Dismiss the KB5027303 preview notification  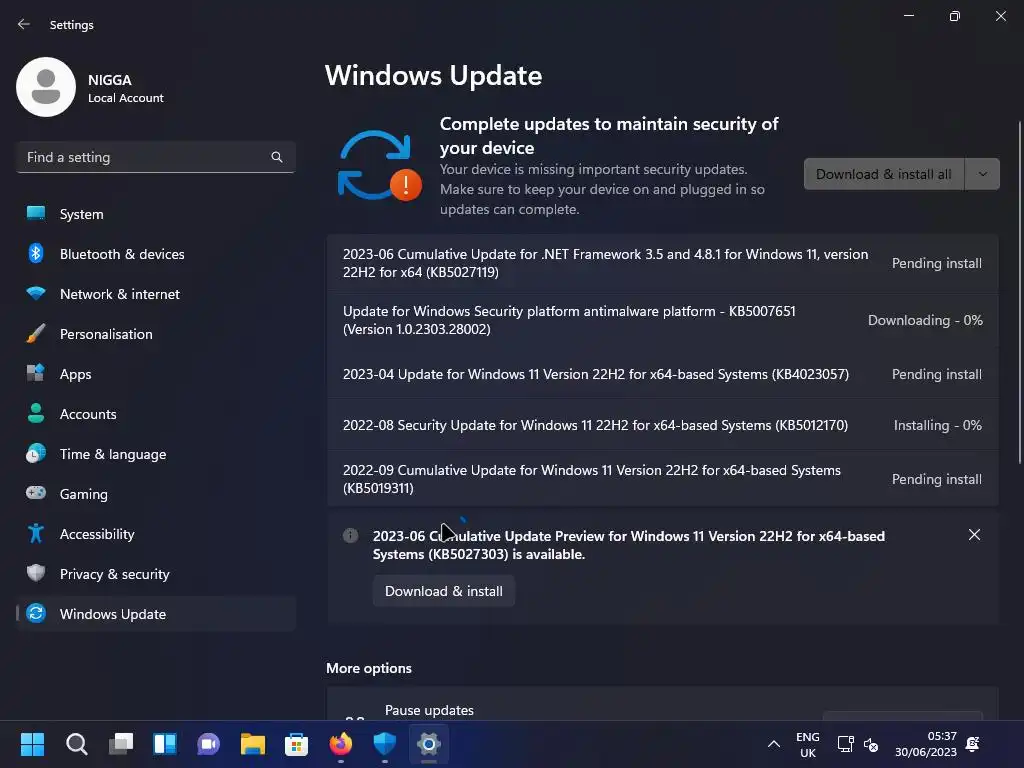[974, 535]
